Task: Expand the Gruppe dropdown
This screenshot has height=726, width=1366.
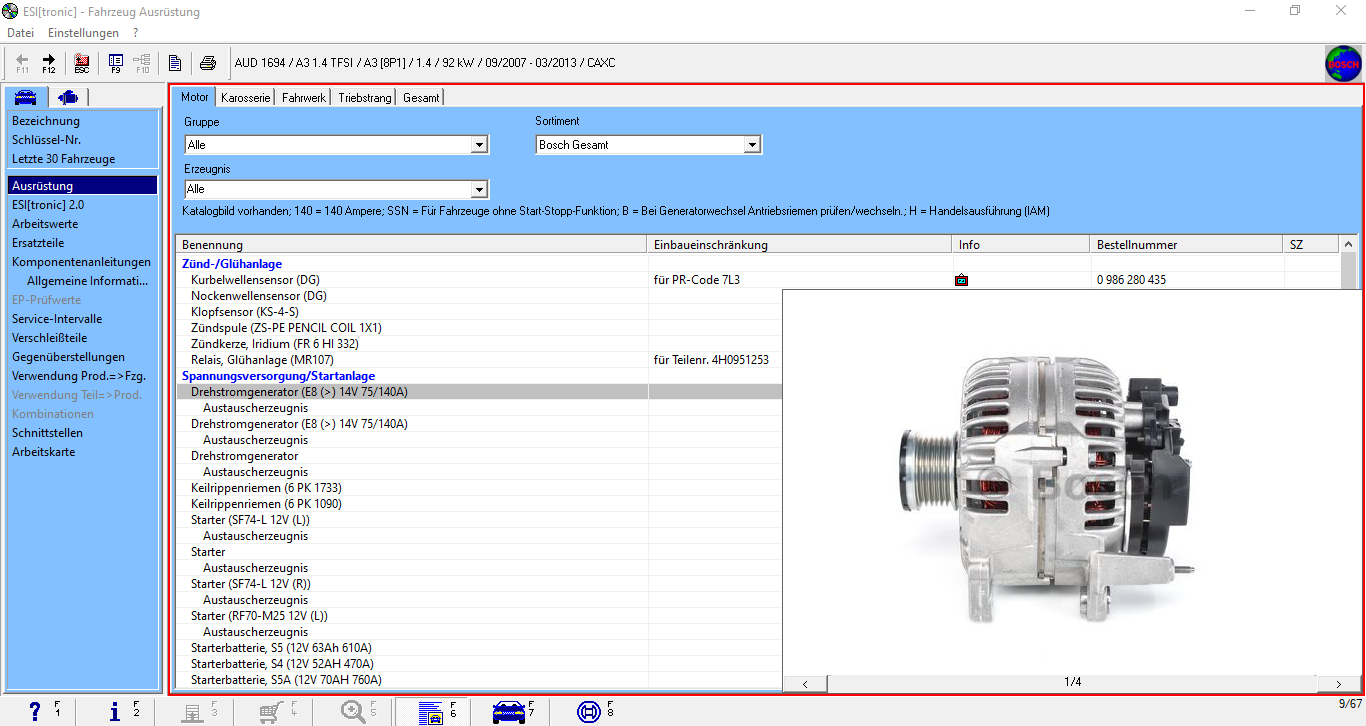Action: coord(479,145)
